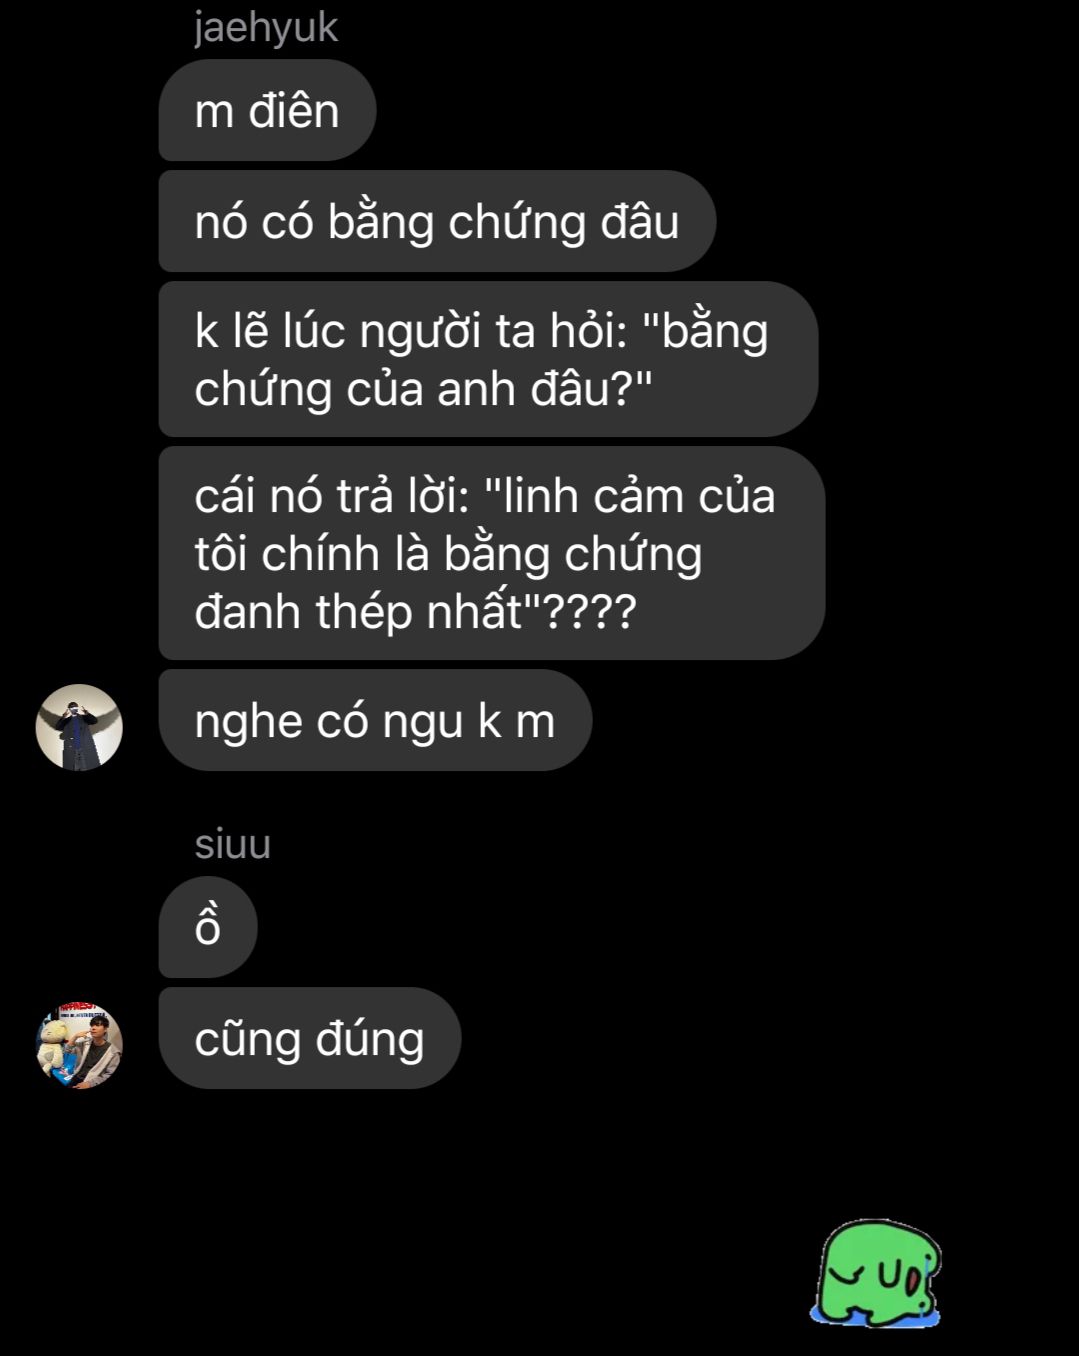Click the word "đúng" in the last message
This screenshot has height=1356, width=1079.
click(370, 1040)
